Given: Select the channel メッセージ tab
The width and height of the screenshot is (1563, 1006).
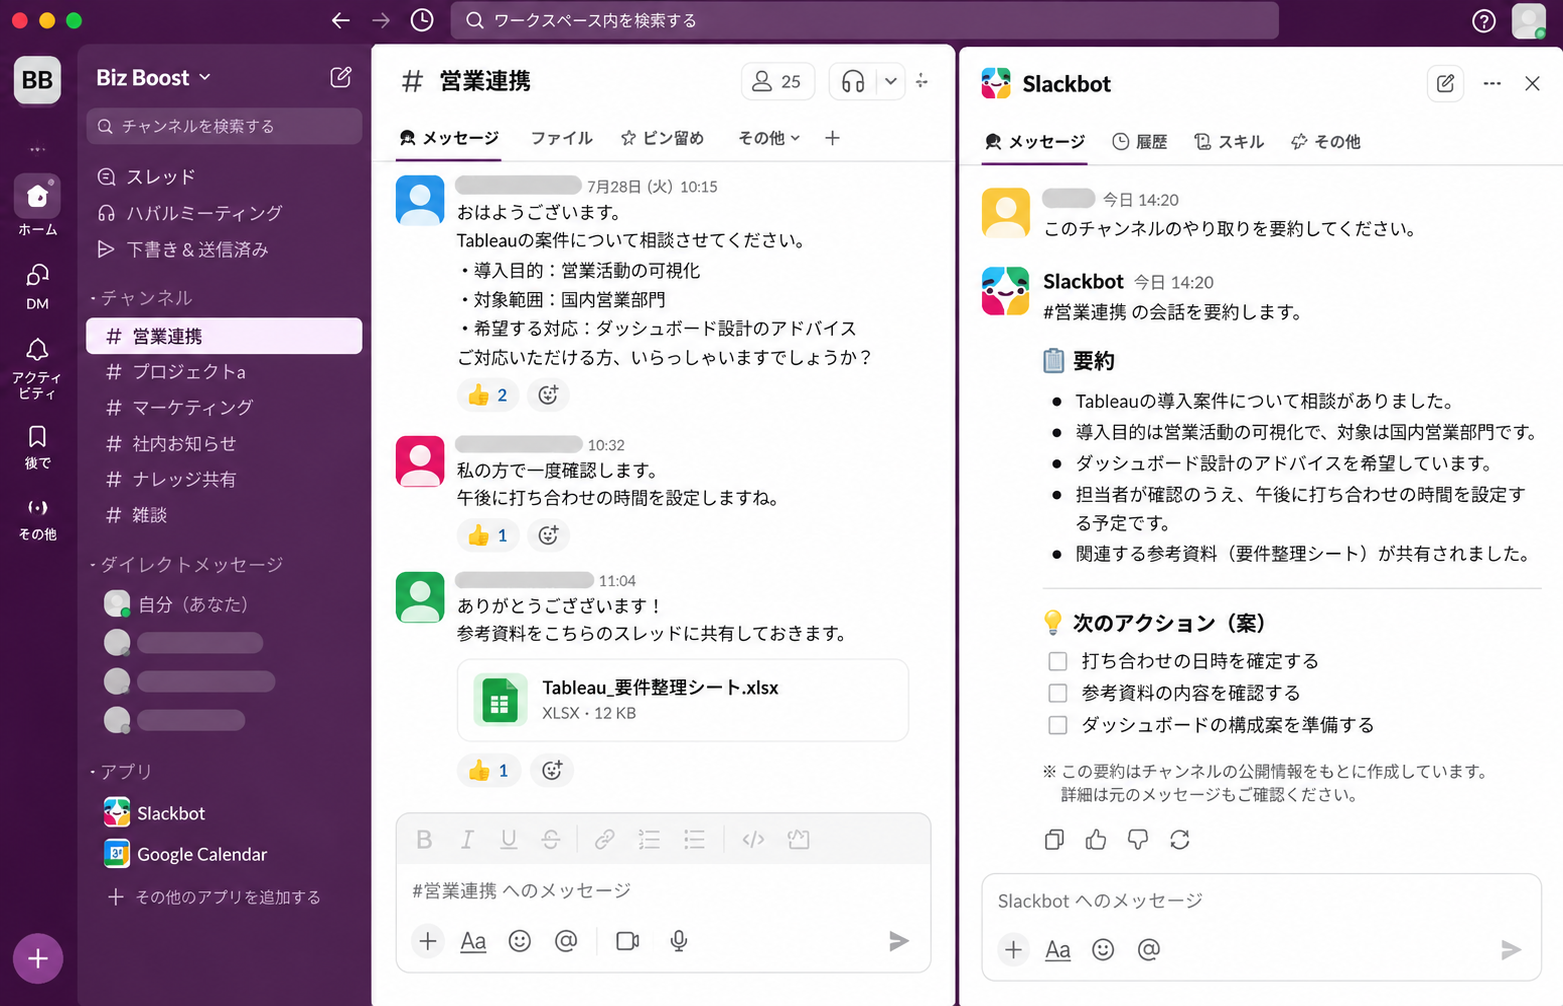Looking at the screenshot, I should click(449, 138).
